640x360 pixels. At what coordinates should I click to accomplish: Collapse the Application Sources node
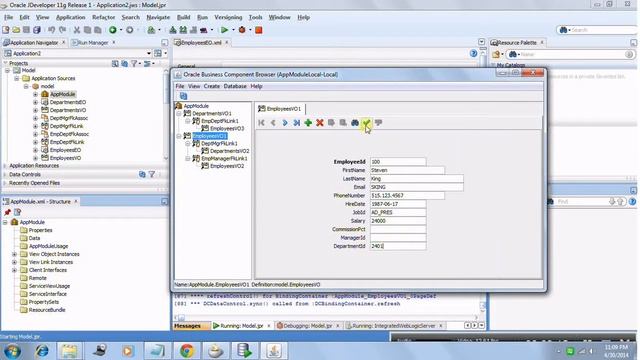coord(17,78)
